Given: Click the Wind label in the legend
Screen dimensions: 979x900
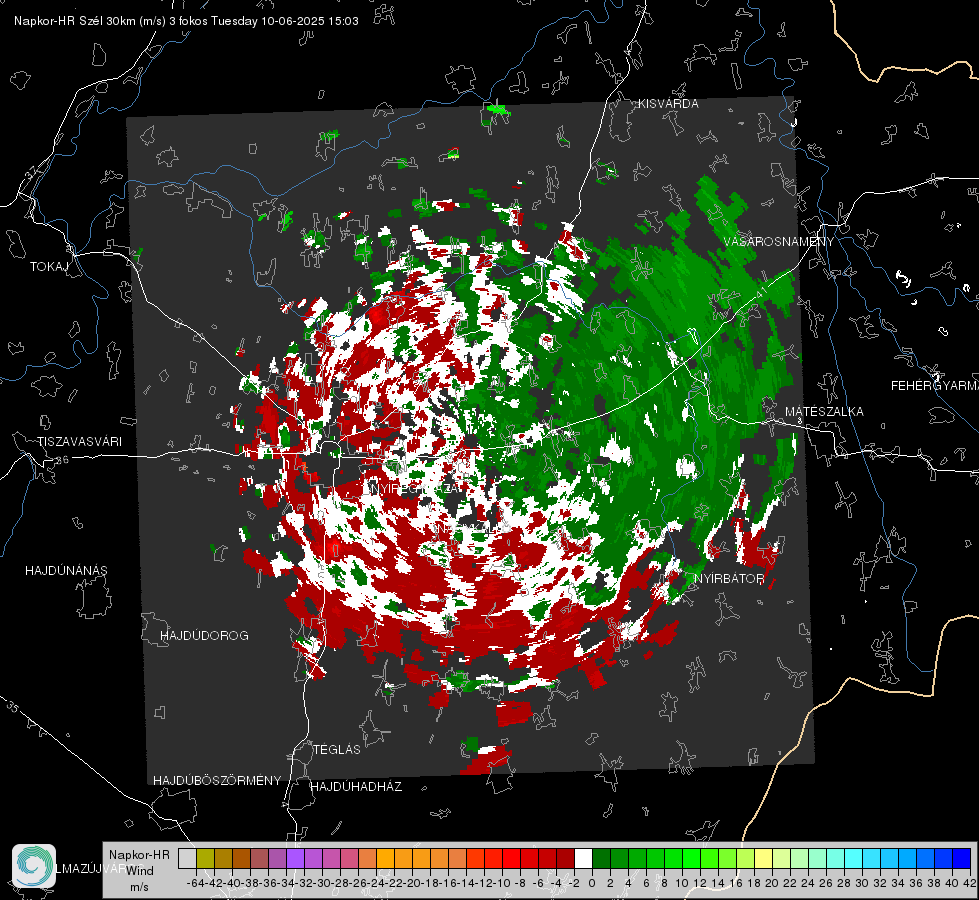Looking at the screenshot, I should pos(139,871).
